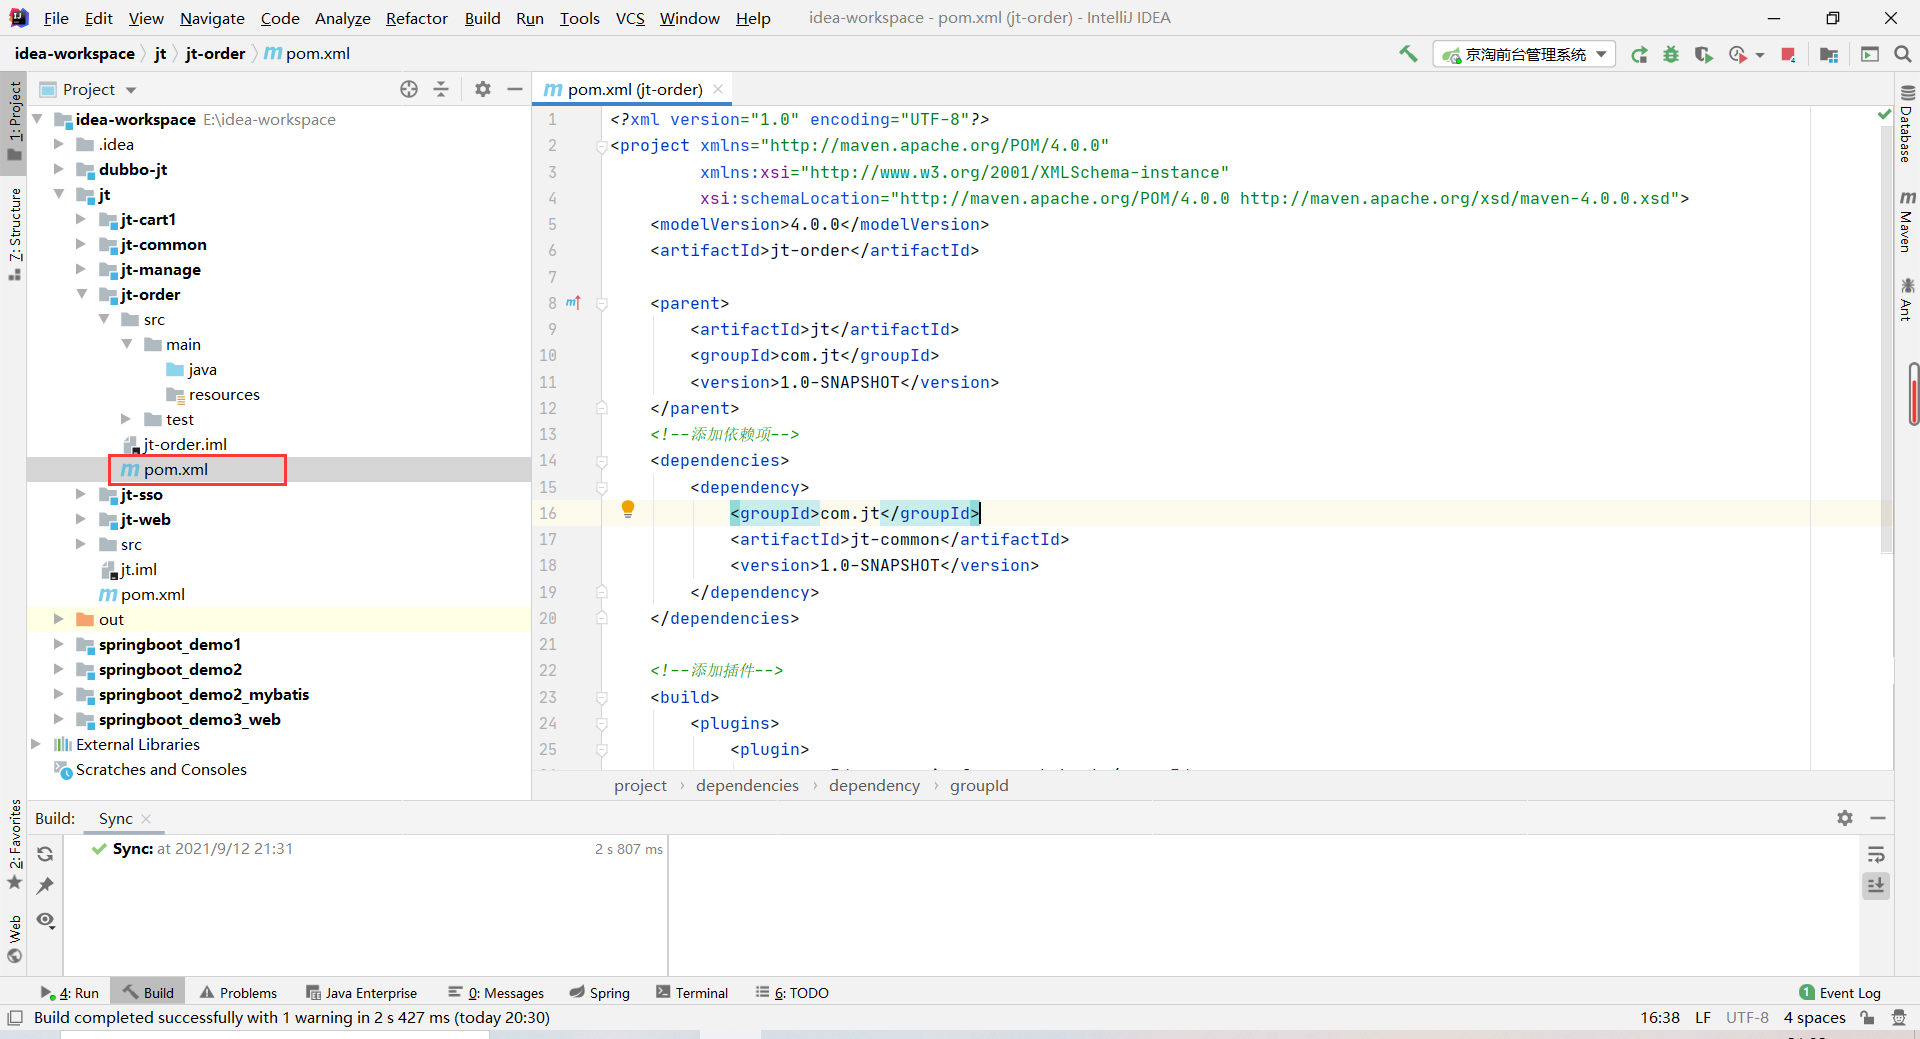
Task: Open the VCS menu
Action: (630, 18)
